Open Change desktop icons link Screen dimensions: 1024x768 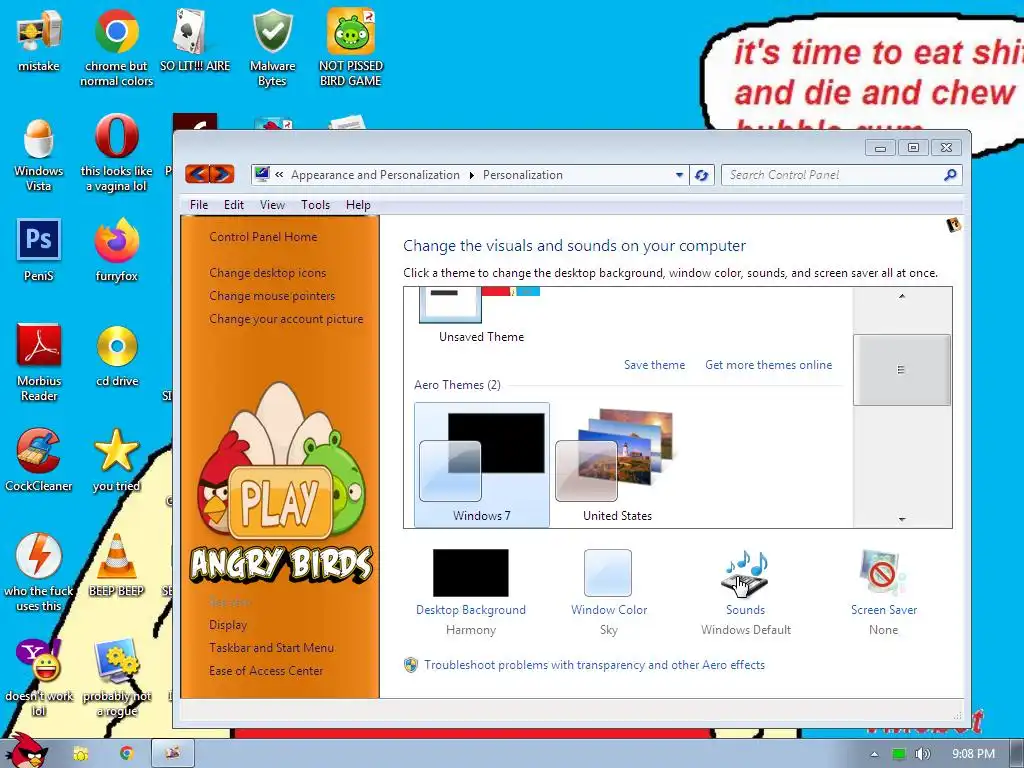pos(267,273)
